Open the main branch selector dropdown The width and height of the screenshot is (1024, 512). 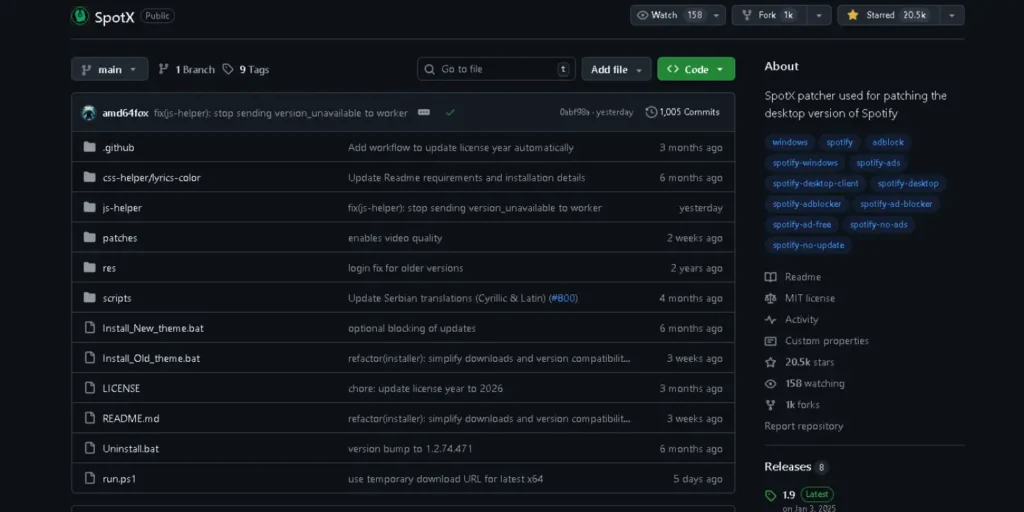click(109, 69)
